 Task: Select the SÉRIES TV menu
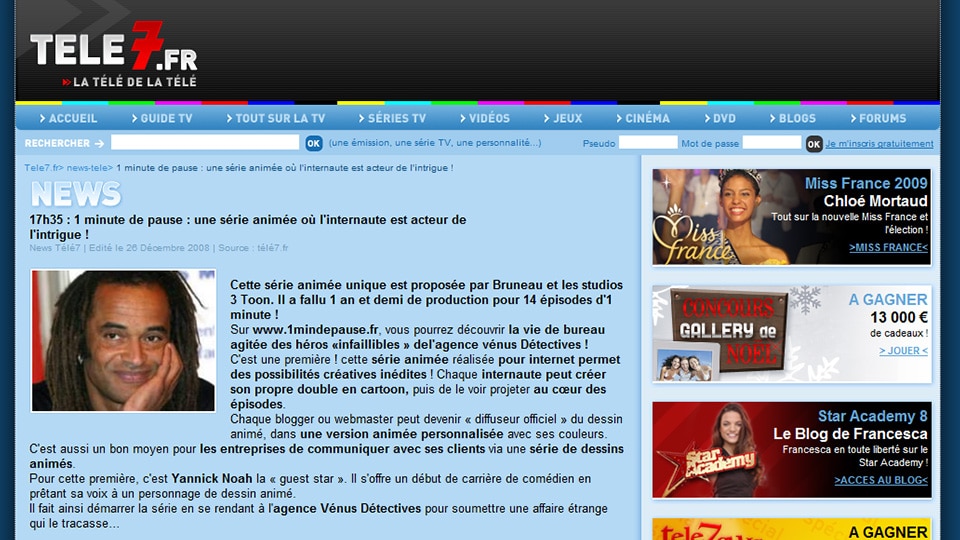pos(392,118)
